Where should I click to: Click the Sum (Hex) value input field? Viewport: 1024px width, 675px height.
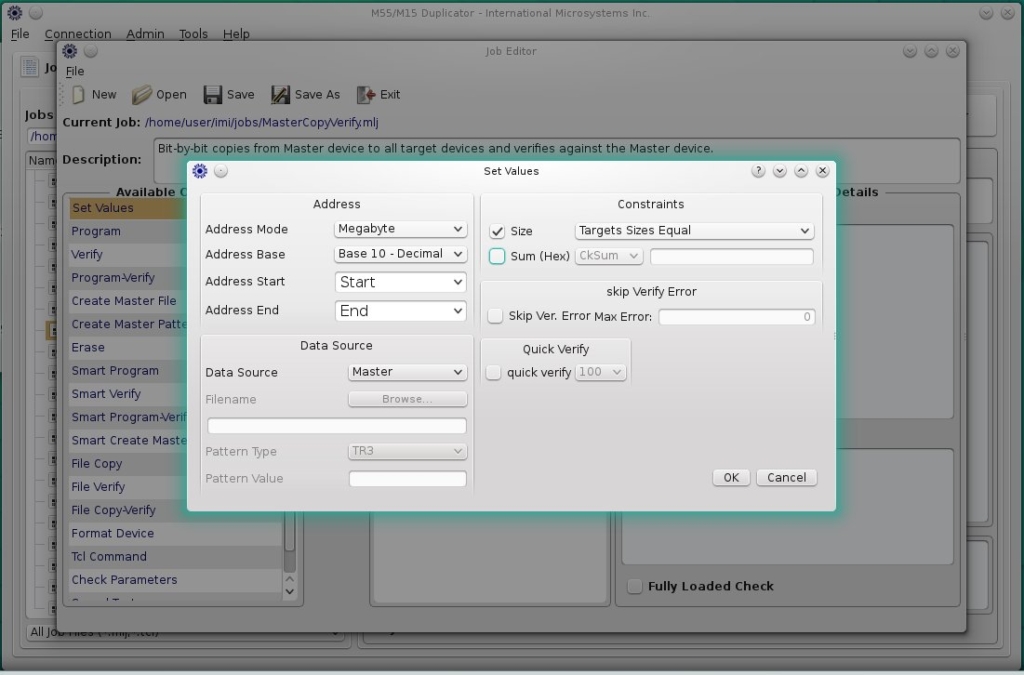(731, 256)
